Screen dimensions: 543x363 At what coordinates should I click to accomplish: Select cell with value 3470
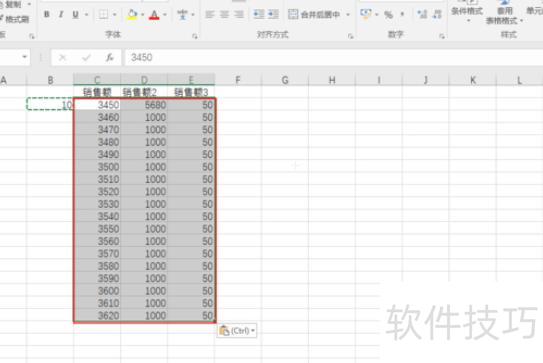(x=97, y=129)
